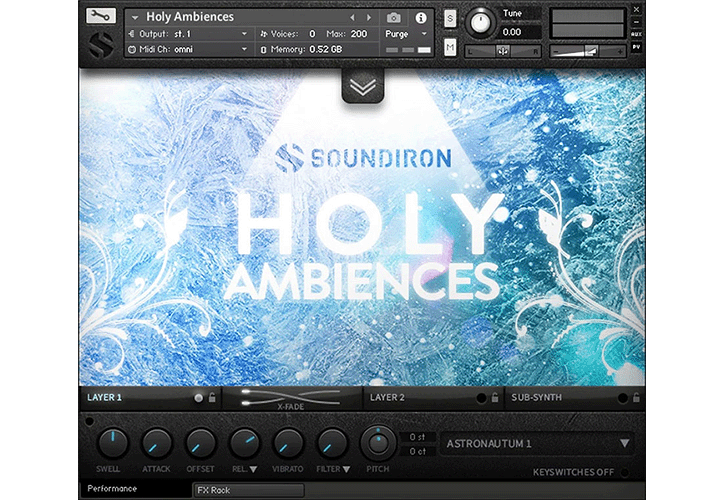The height and width of the screenshot is (500, 724).
Task: Toggle Layer 1 power button
Action: pos(199,398)
